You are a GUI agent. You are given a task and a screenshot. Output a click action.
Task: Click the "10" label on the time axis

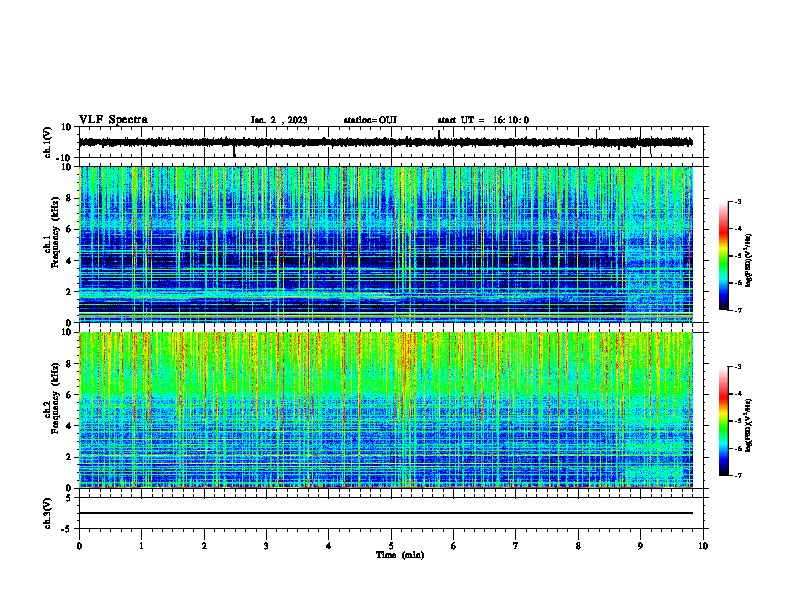(703, 546)
